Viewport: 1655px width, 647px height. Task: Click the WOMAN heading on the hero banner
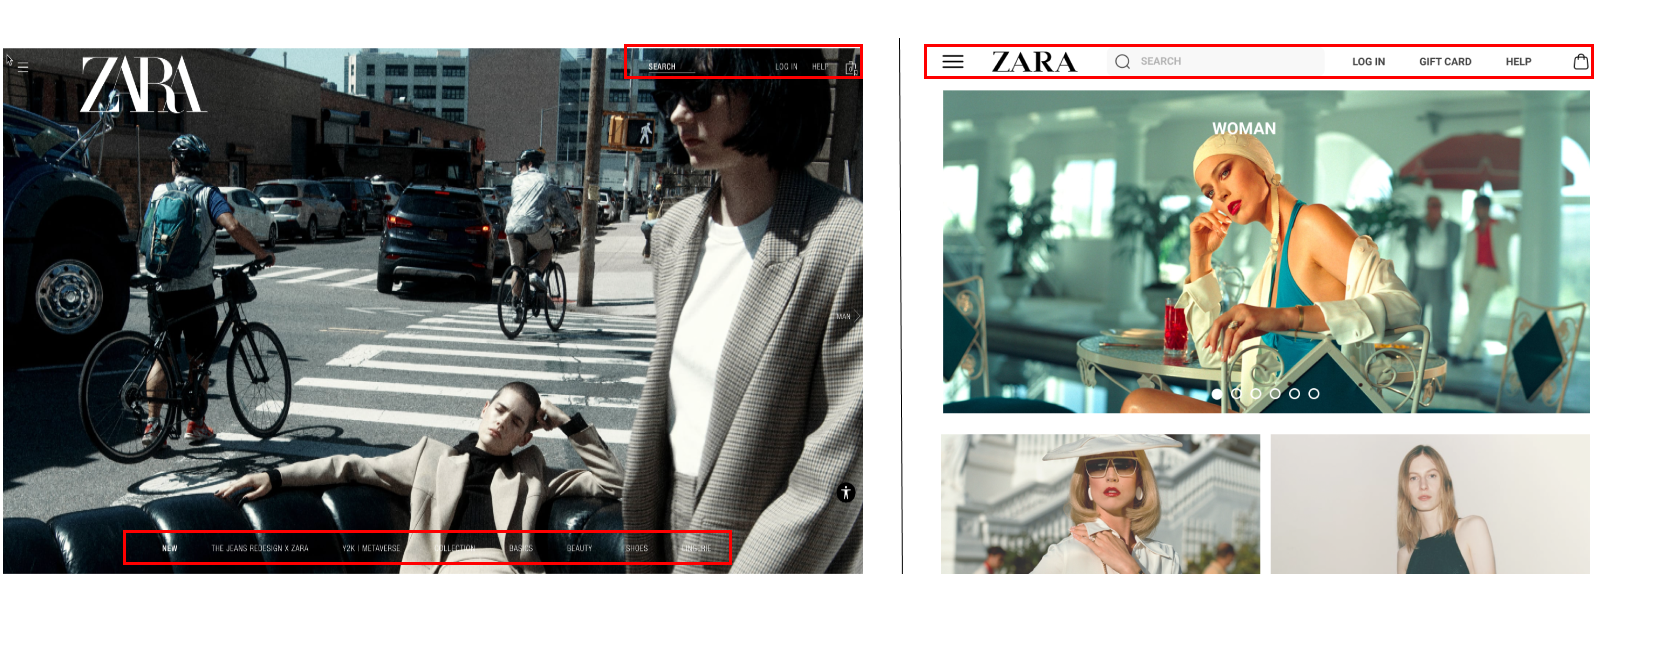point(1244,129)
